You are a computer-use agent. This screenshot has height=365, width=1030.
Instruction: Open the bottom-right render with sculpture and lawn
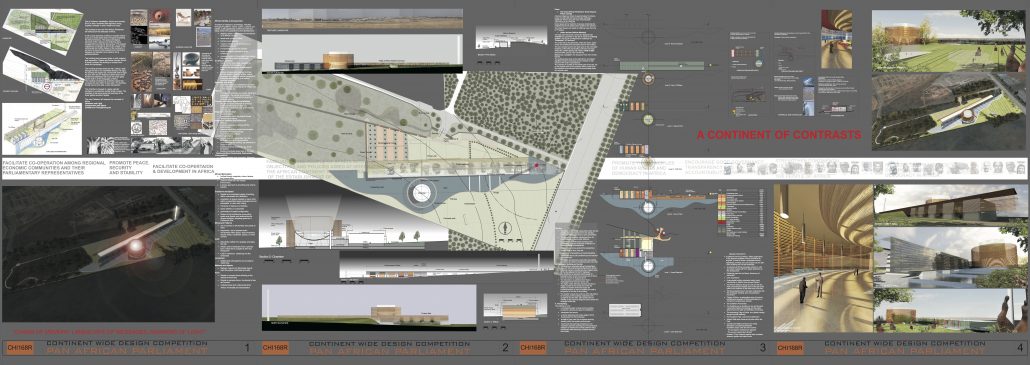[x=950, y=311]
